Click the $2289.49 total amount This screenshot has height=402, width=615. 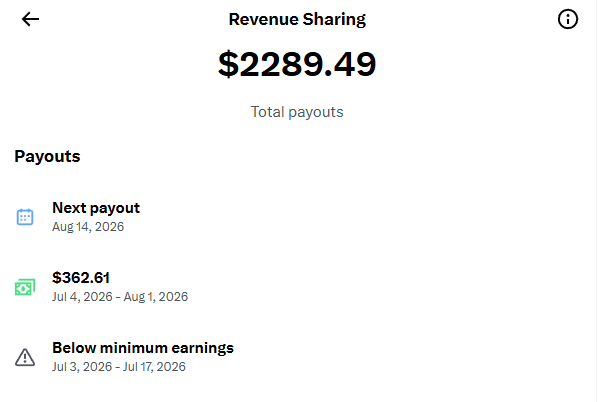click(297, 64)
